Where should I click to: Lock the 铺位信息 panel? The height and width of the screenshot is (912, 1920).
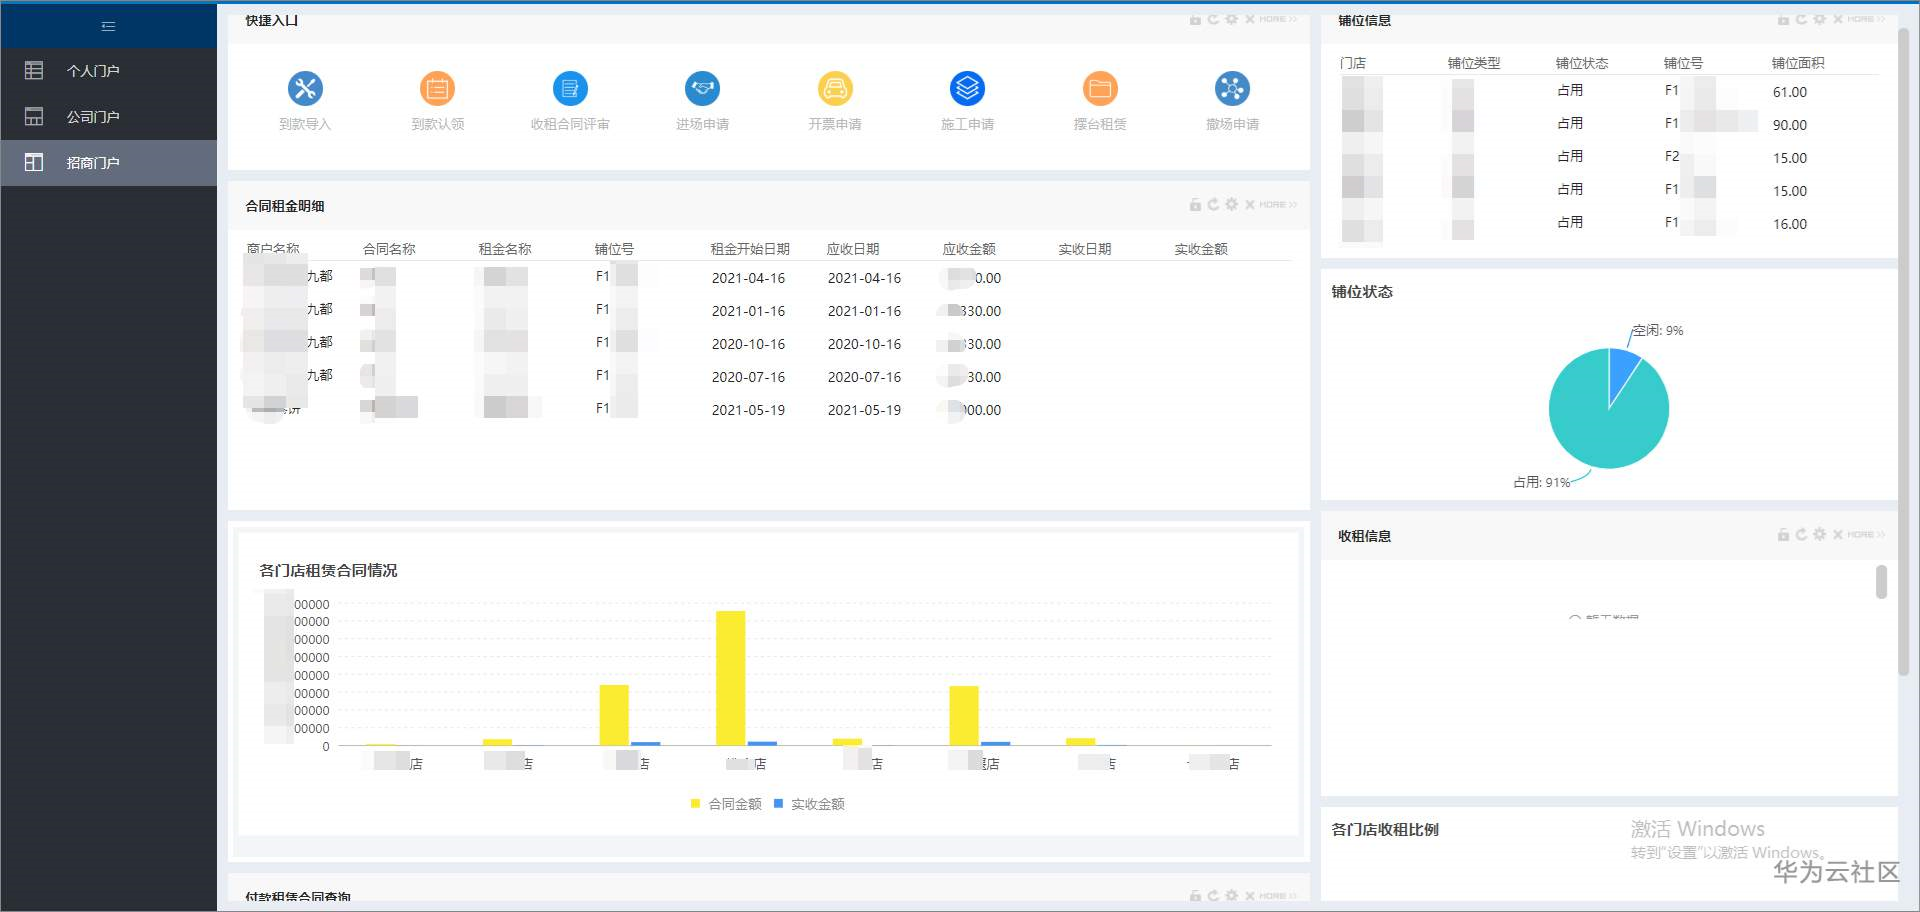(1783, 19)
